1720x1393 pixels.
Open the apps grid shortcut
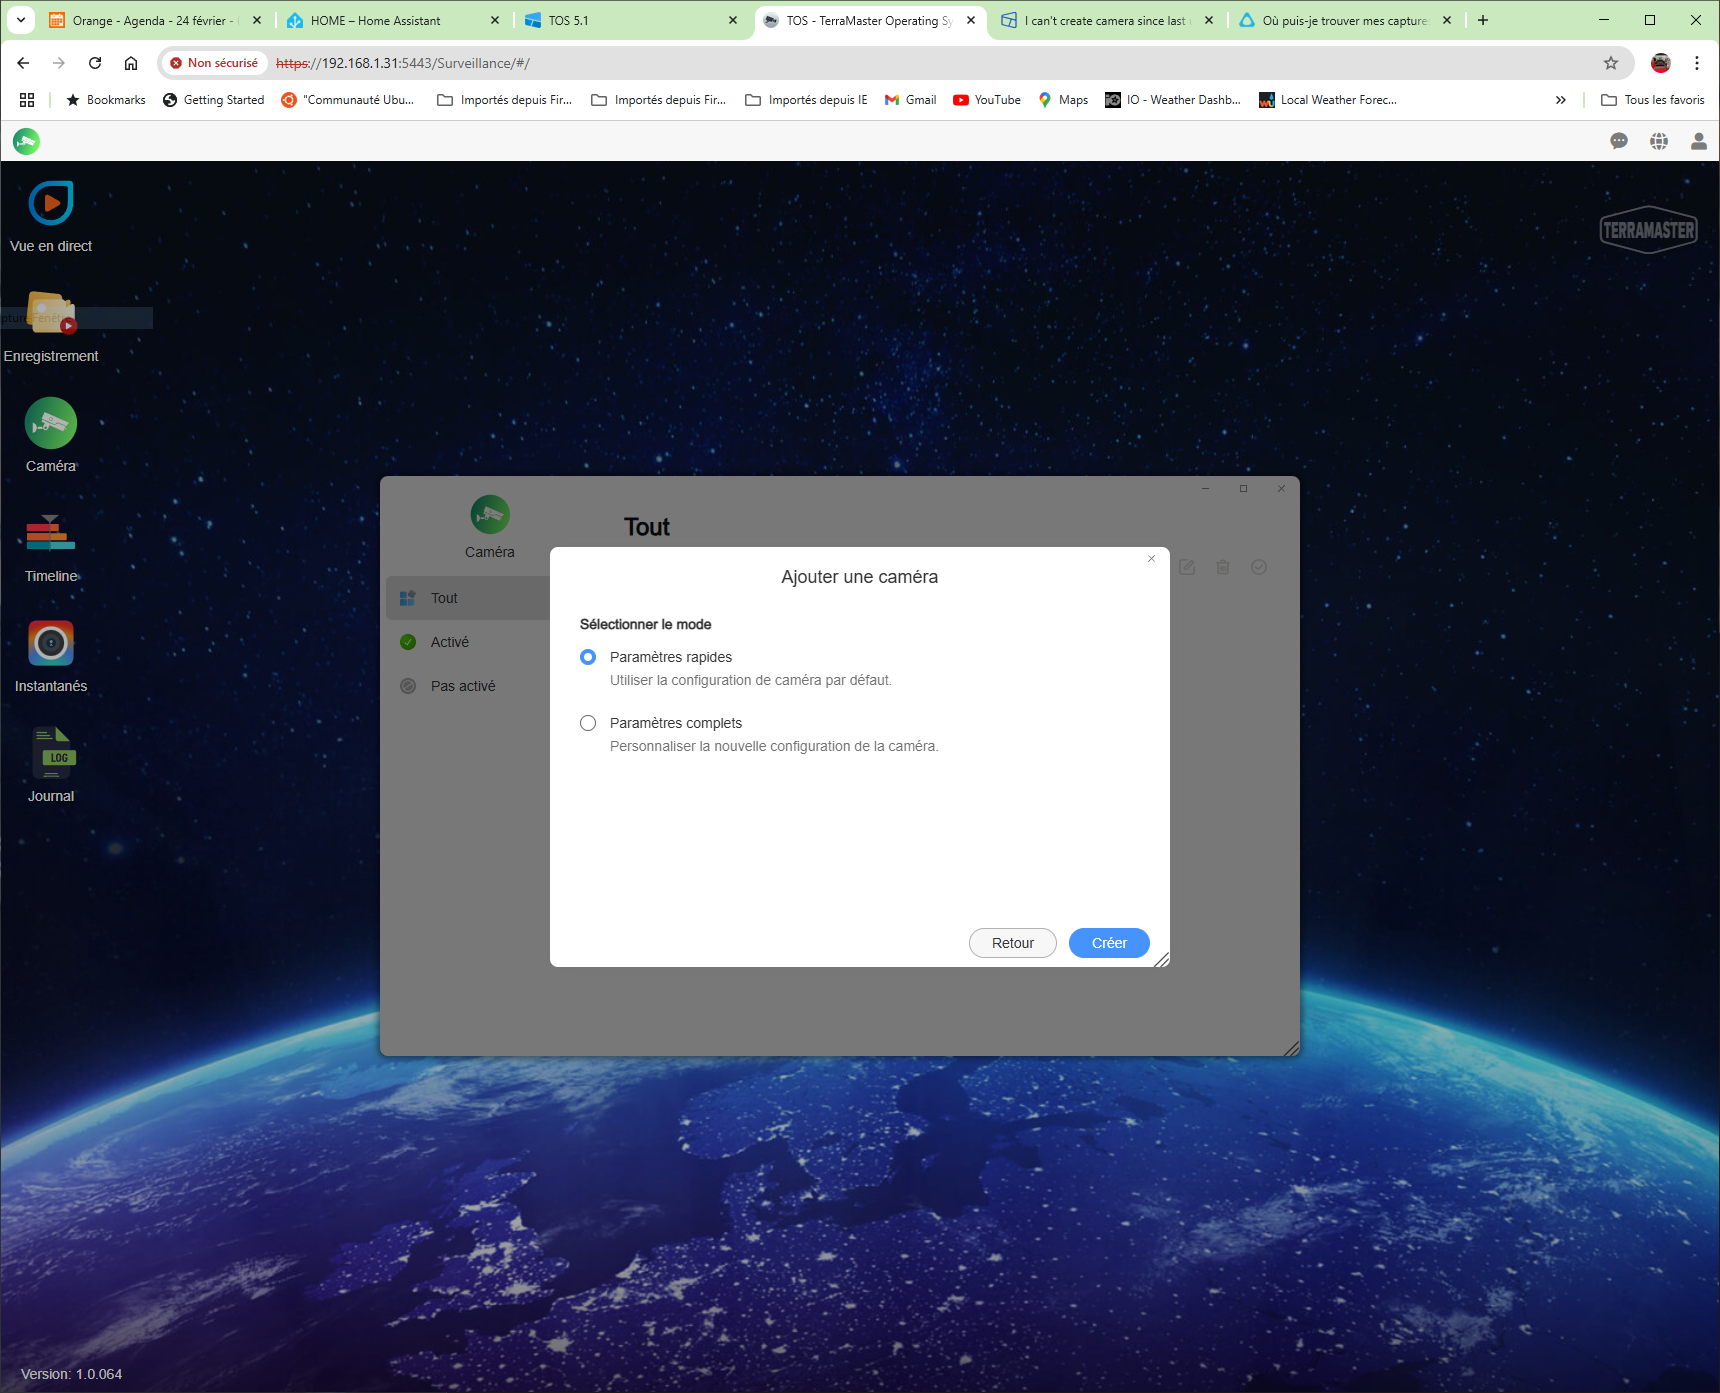27,100
